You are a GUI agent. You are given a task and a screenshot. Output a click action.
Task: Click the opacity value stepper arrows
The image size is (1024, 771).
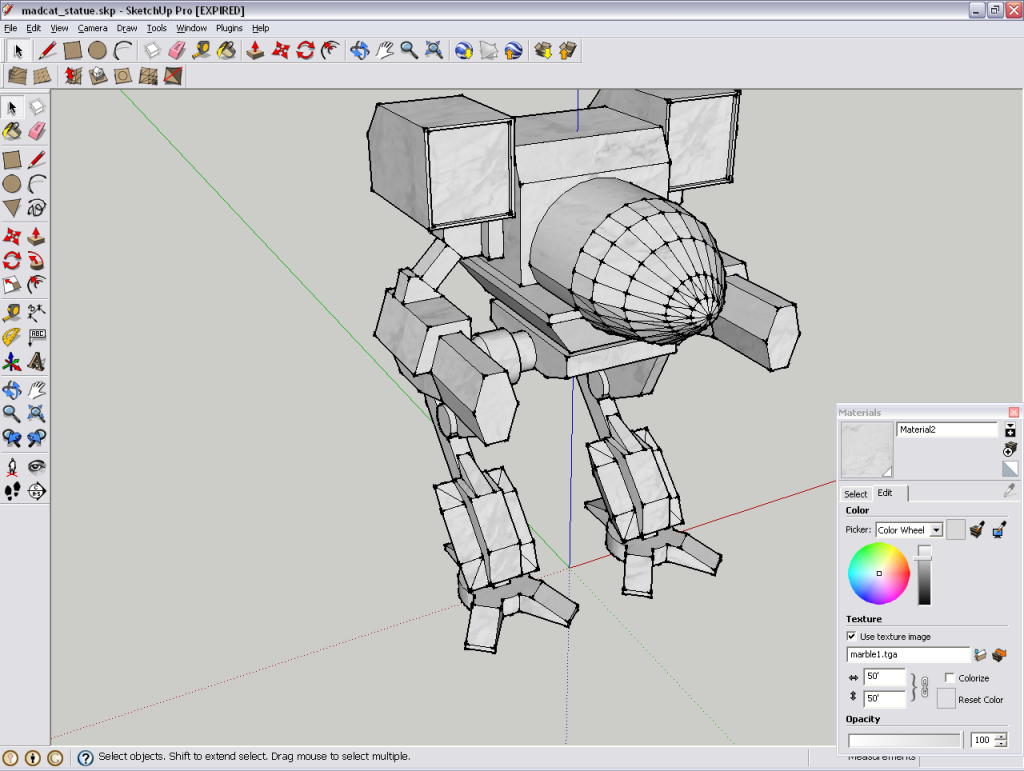(x=1000, y=740)
